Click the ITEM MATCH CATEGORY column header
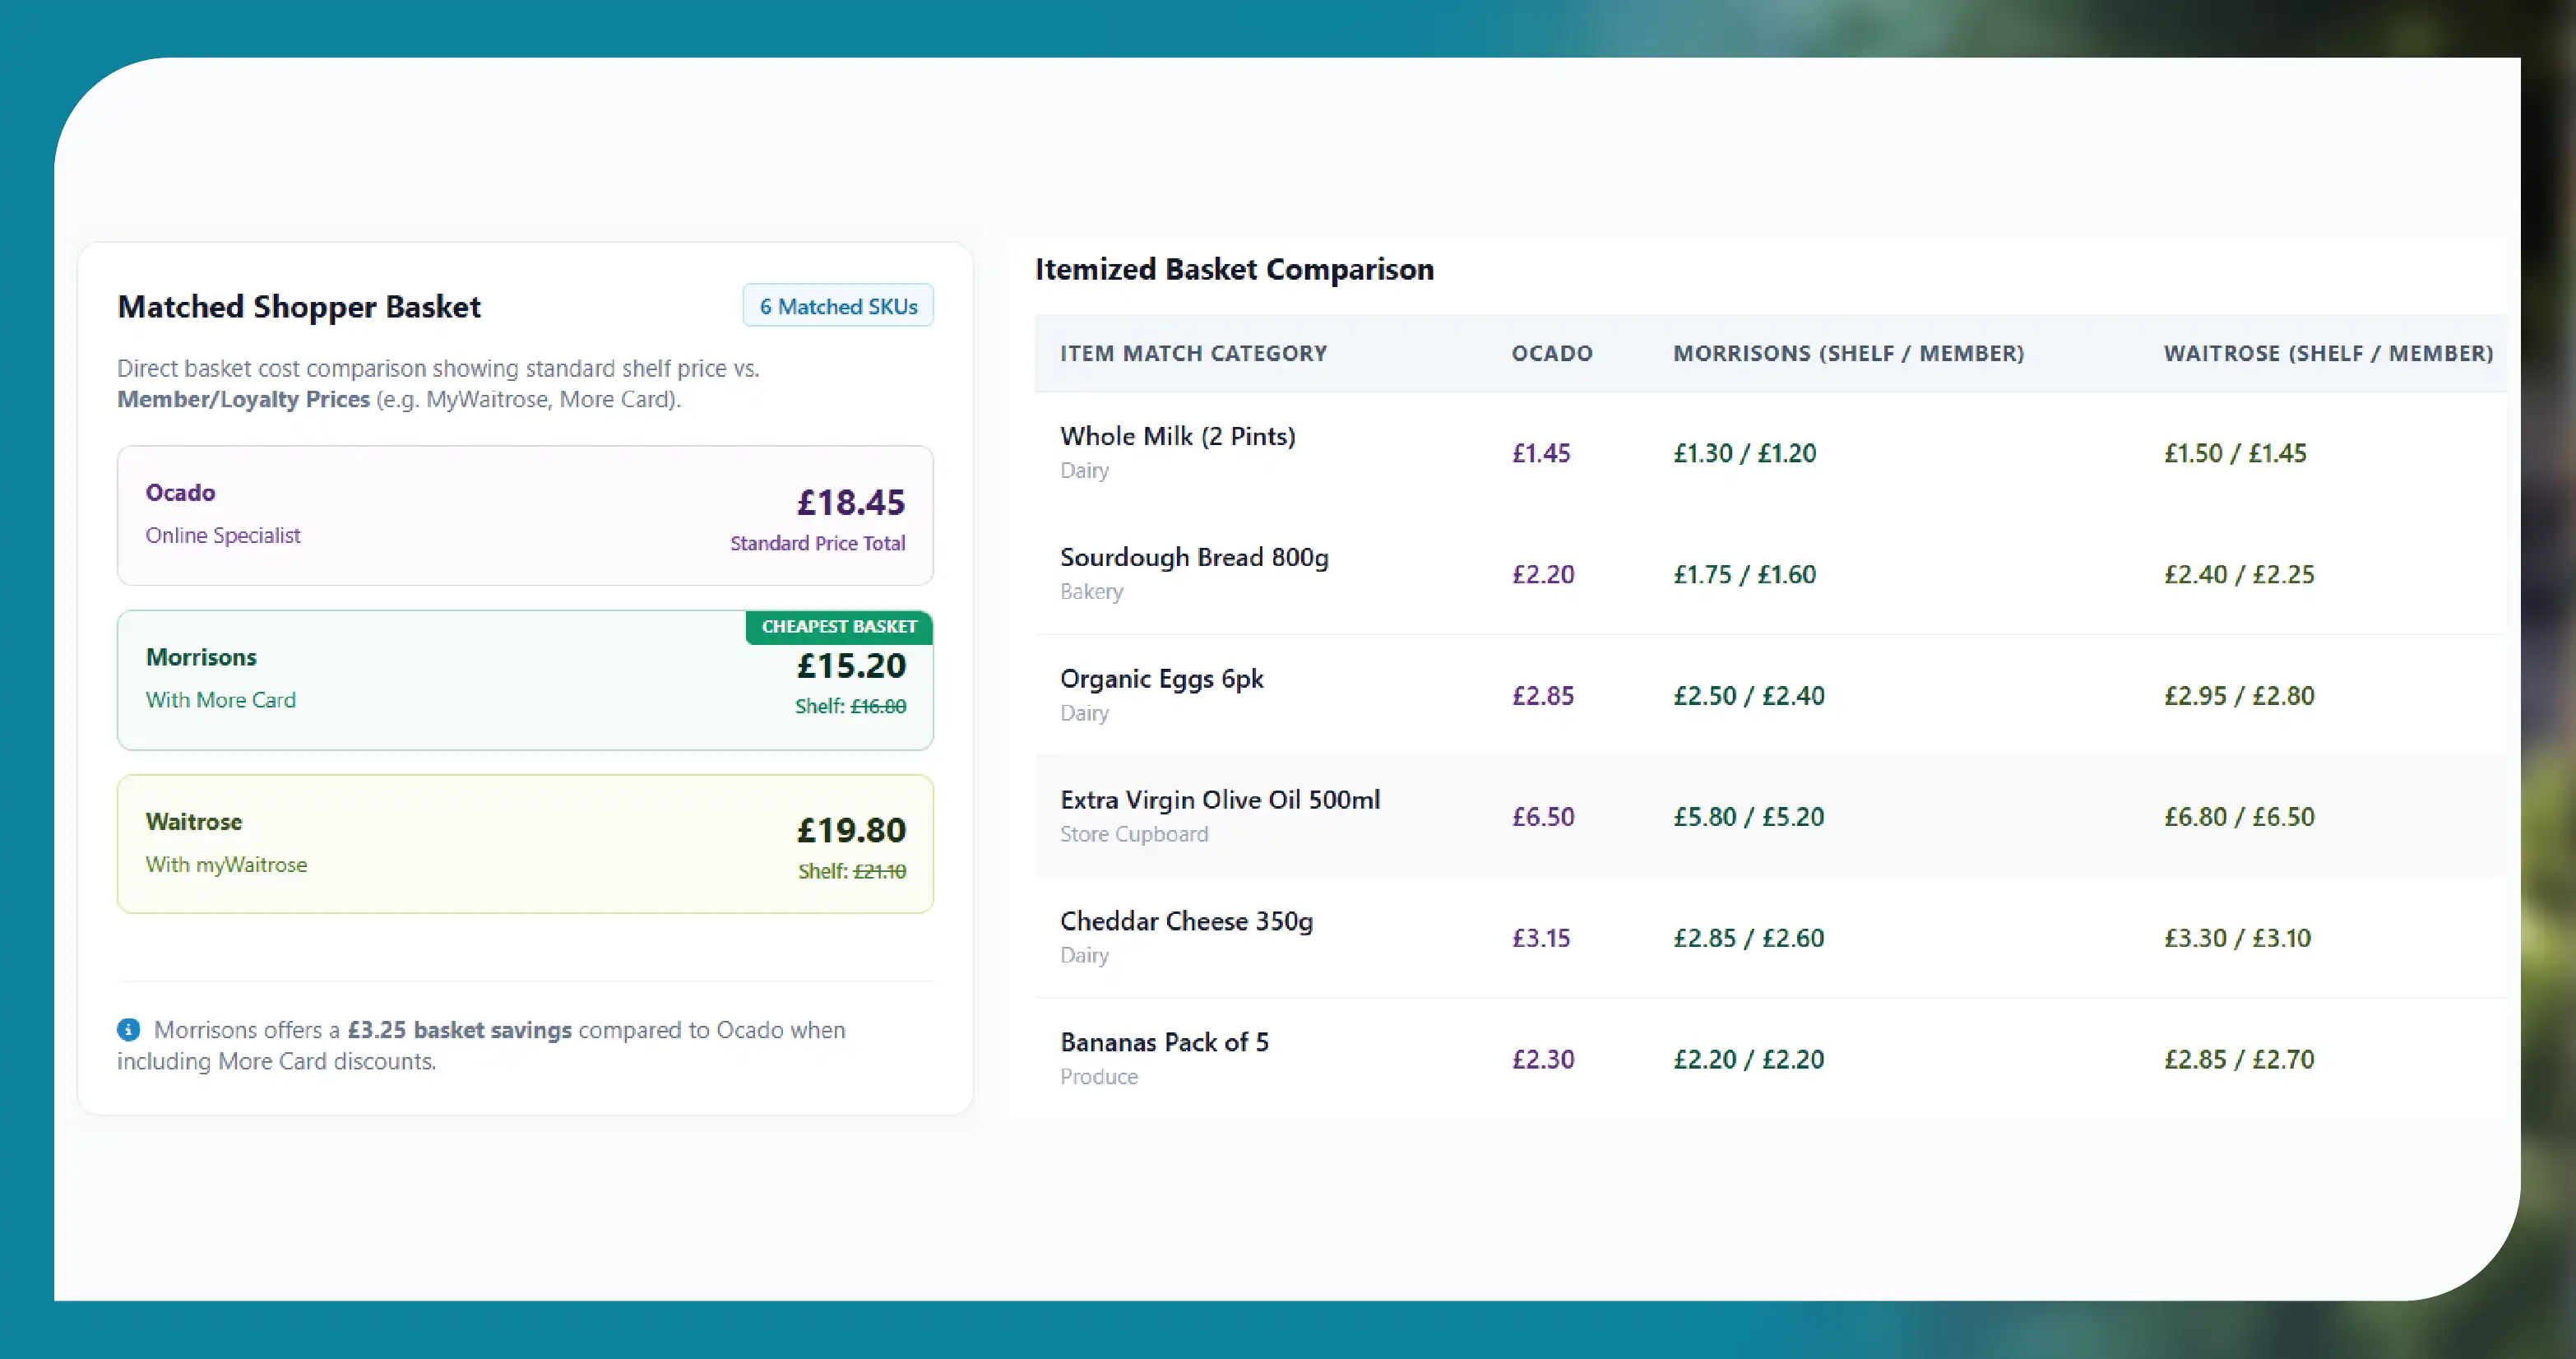 1194,353
